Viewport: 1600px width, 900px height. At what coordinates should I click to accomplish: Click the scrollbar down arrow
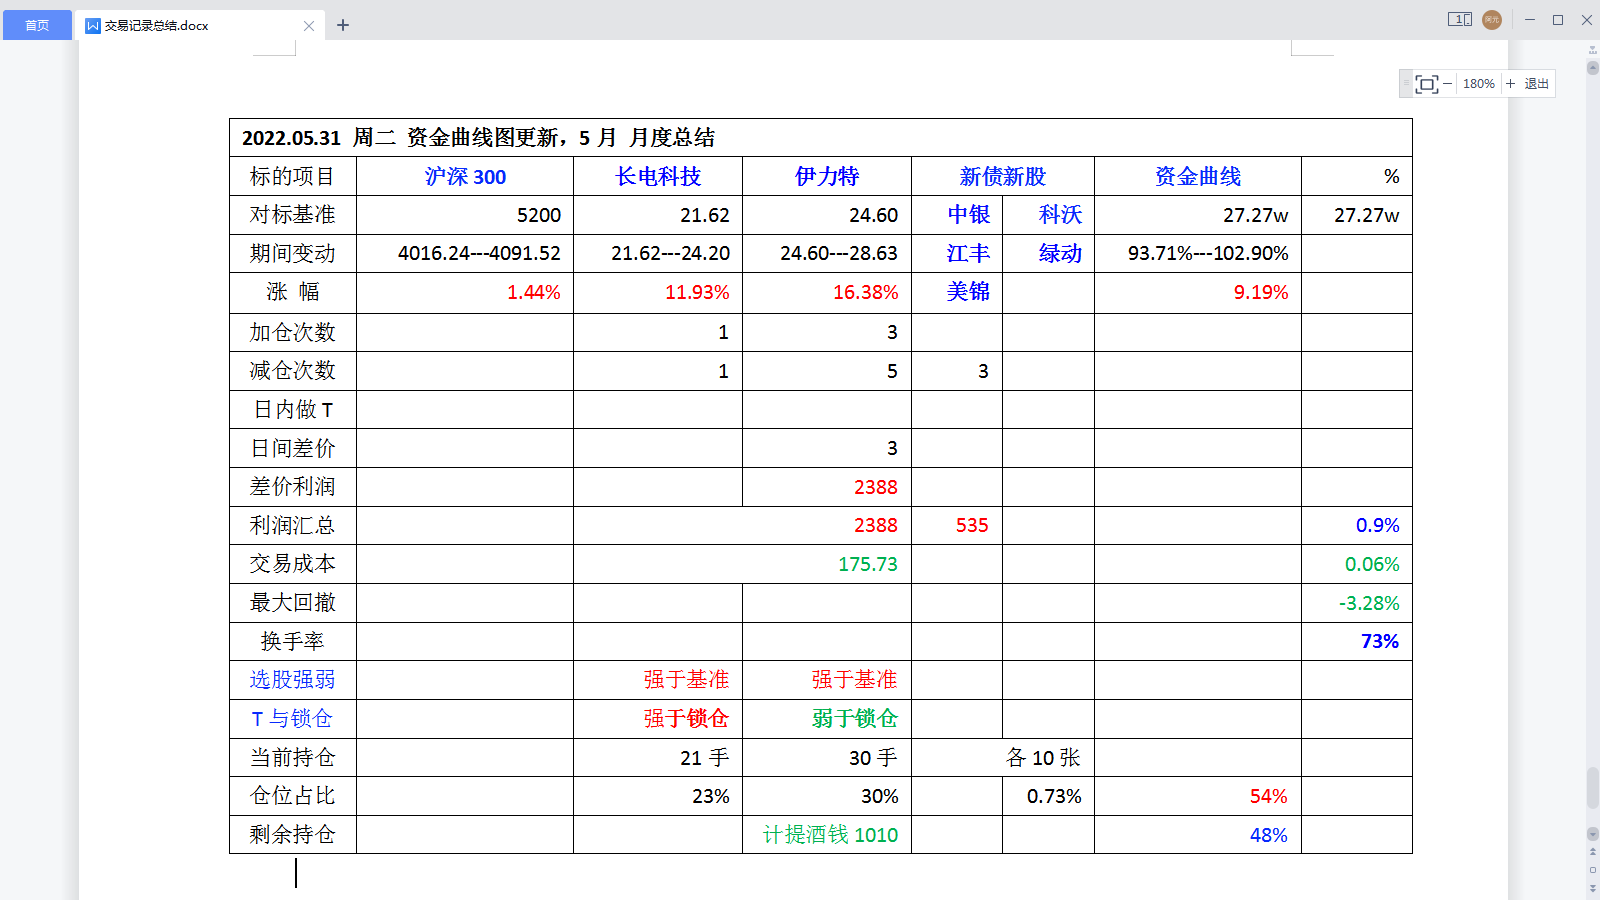pyautogui.click(x=1592, y=834)
